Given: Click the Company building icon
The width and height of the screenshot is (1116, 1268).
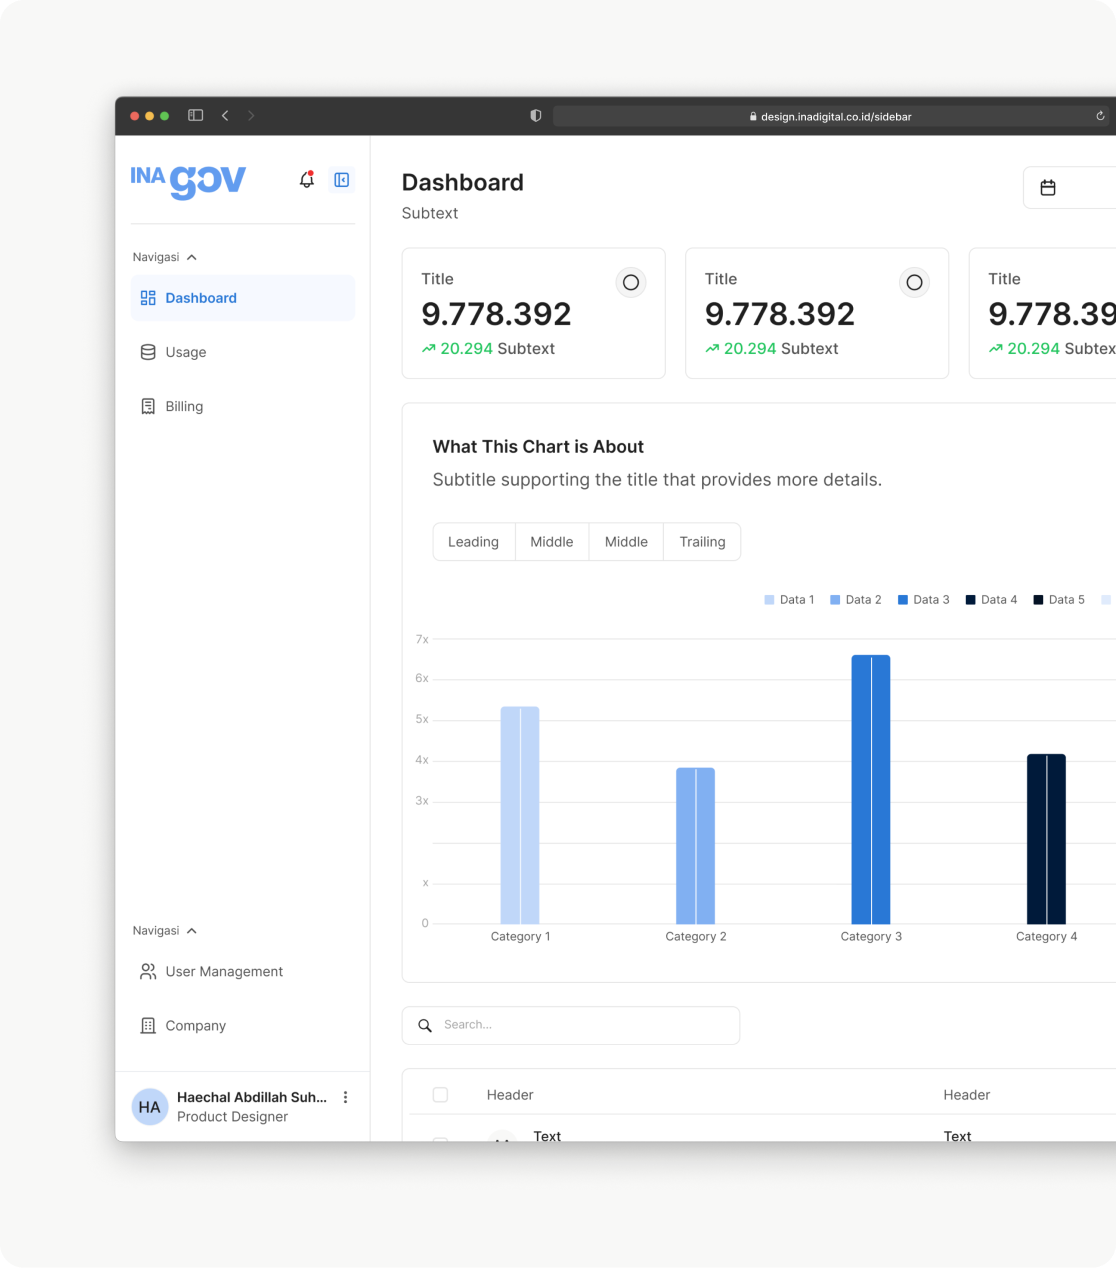Looking at the screenshot, I should coord(148,1025).
